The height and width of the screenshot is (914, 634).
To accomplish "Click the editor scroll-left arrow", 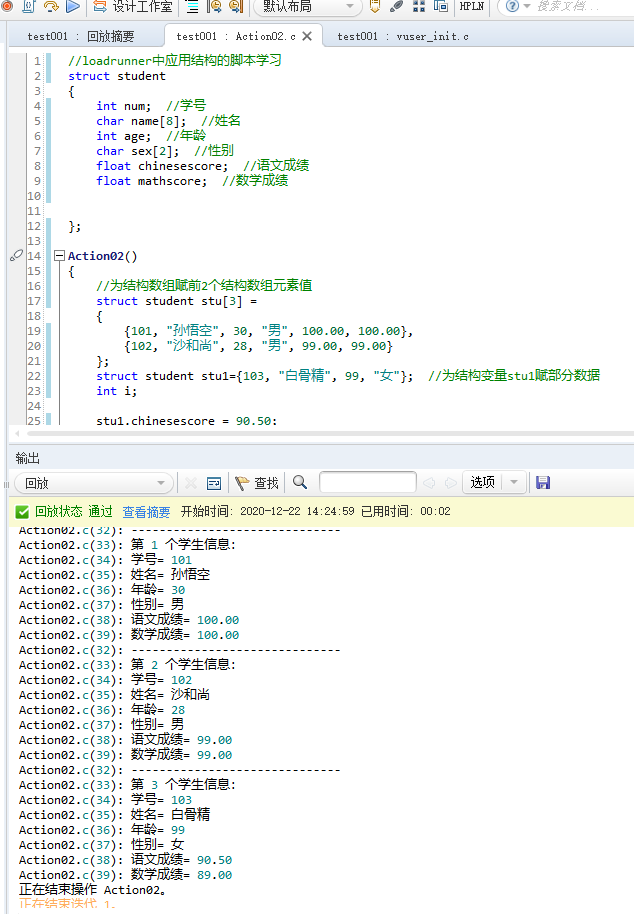I will [x=17, y=433].
